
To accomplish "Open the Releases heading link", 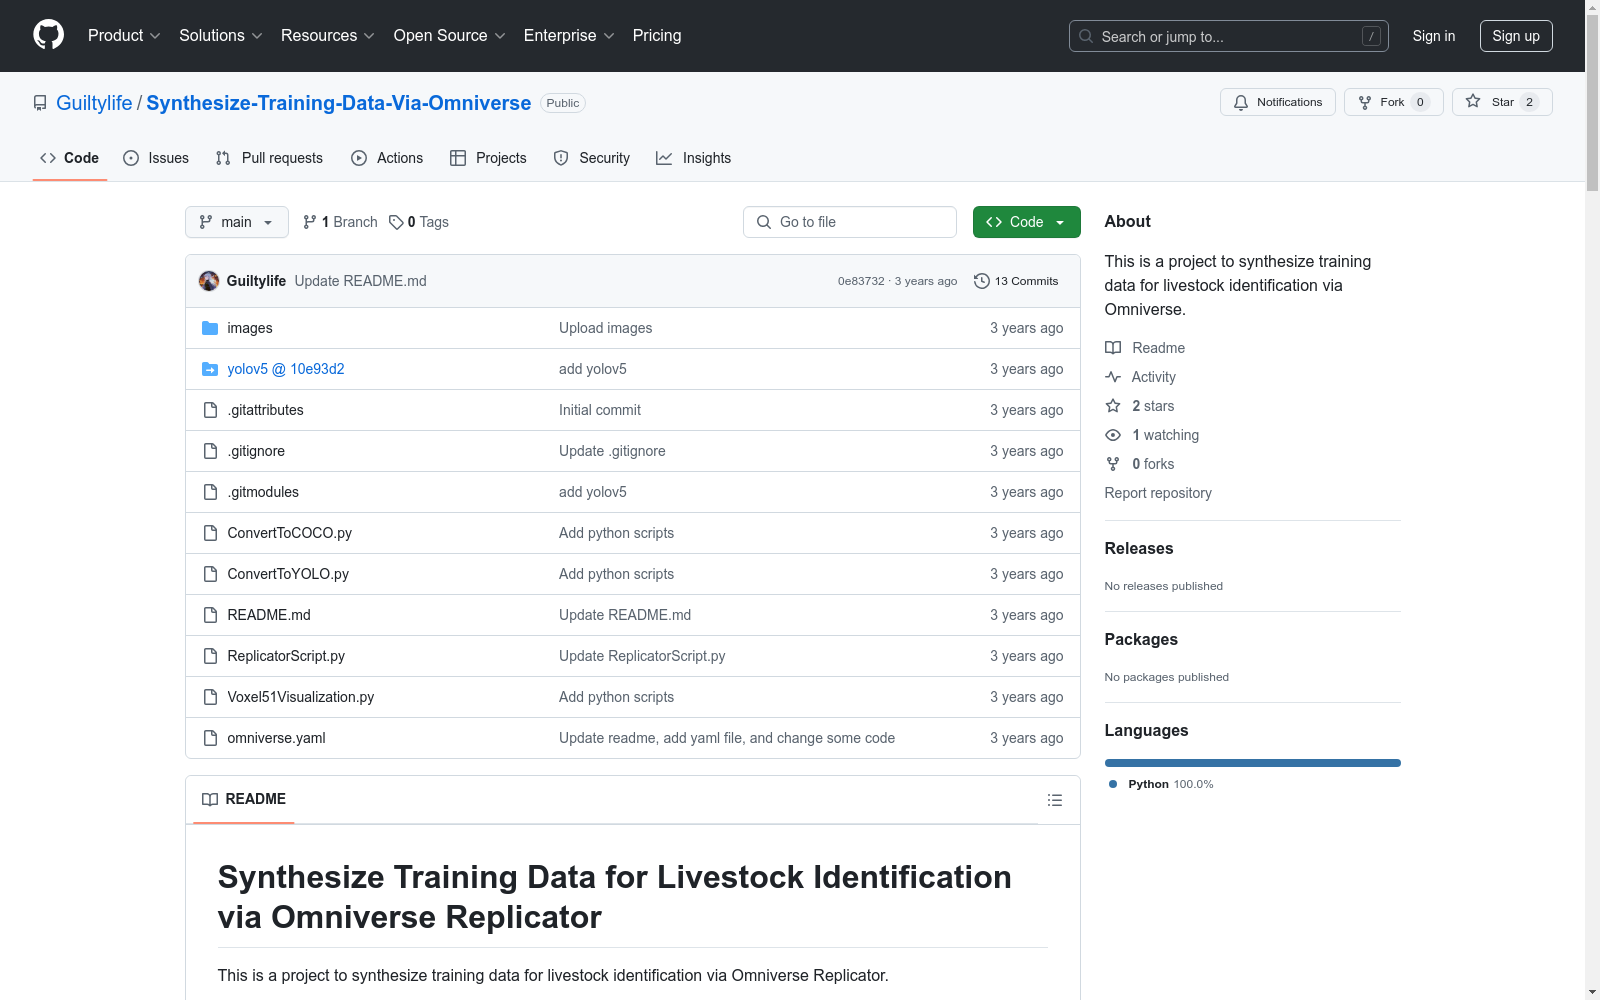I will [1139, 548].
